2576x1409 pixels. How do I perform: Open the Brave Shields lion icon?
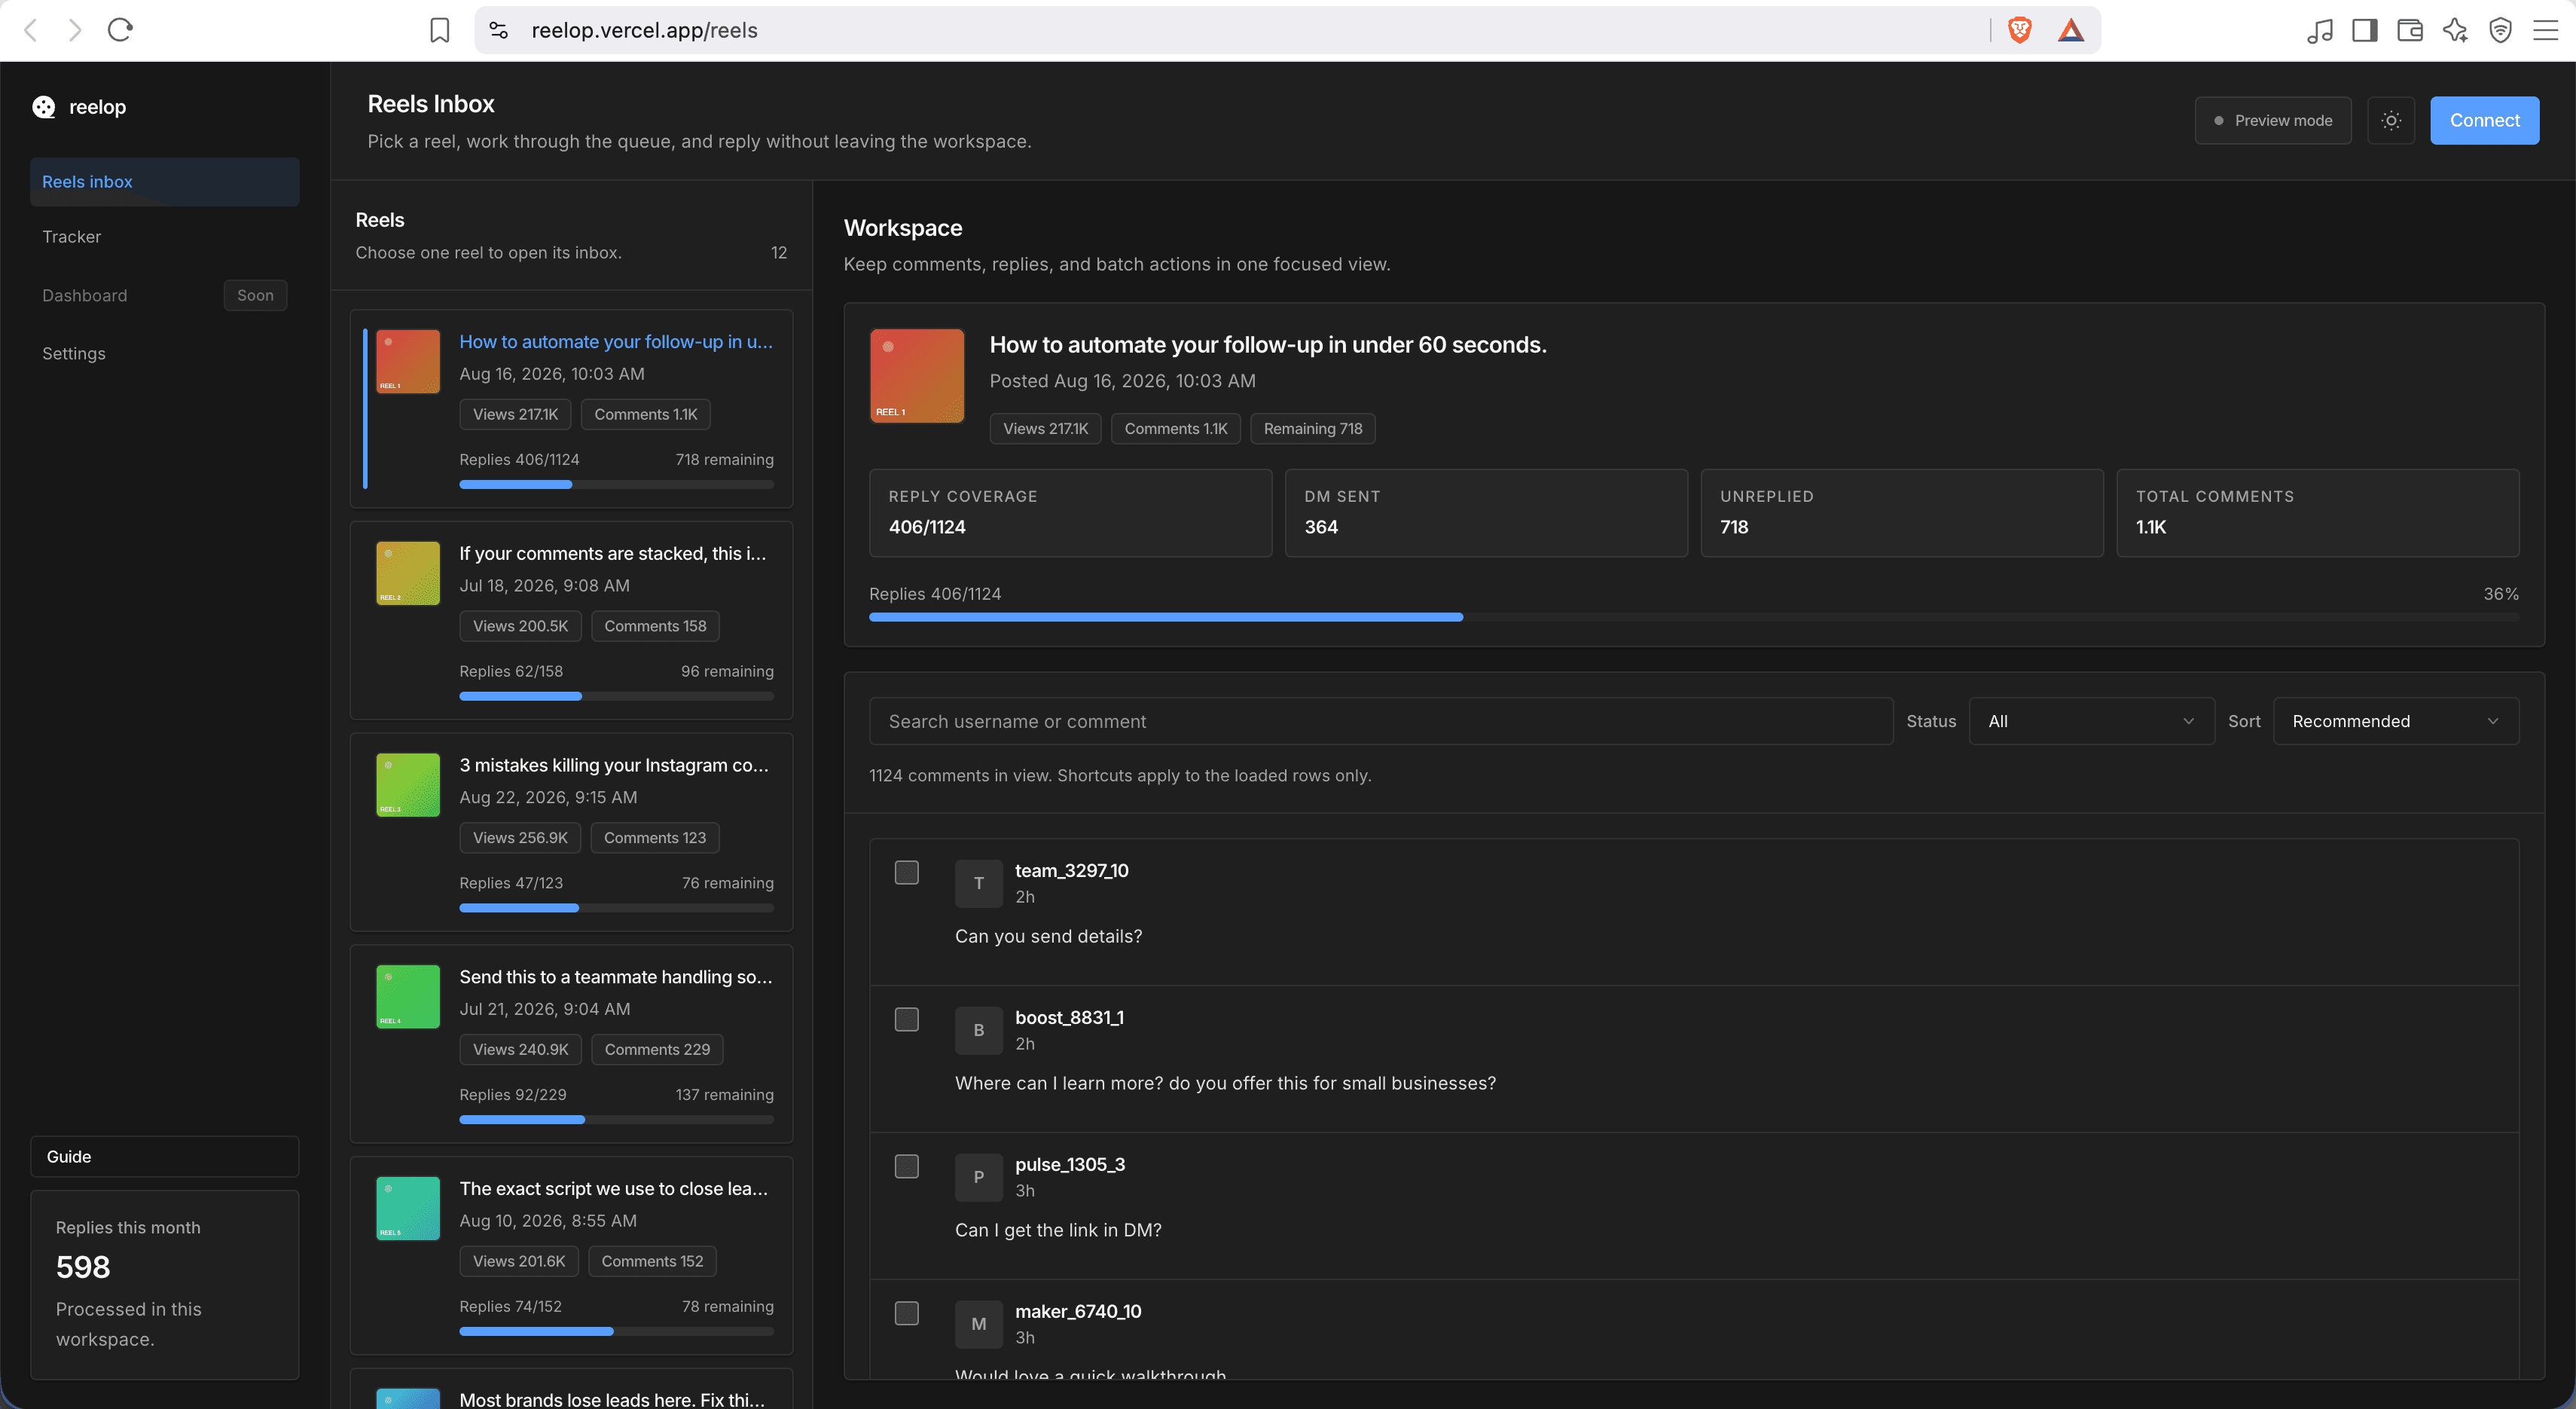tap(2020, 30)
